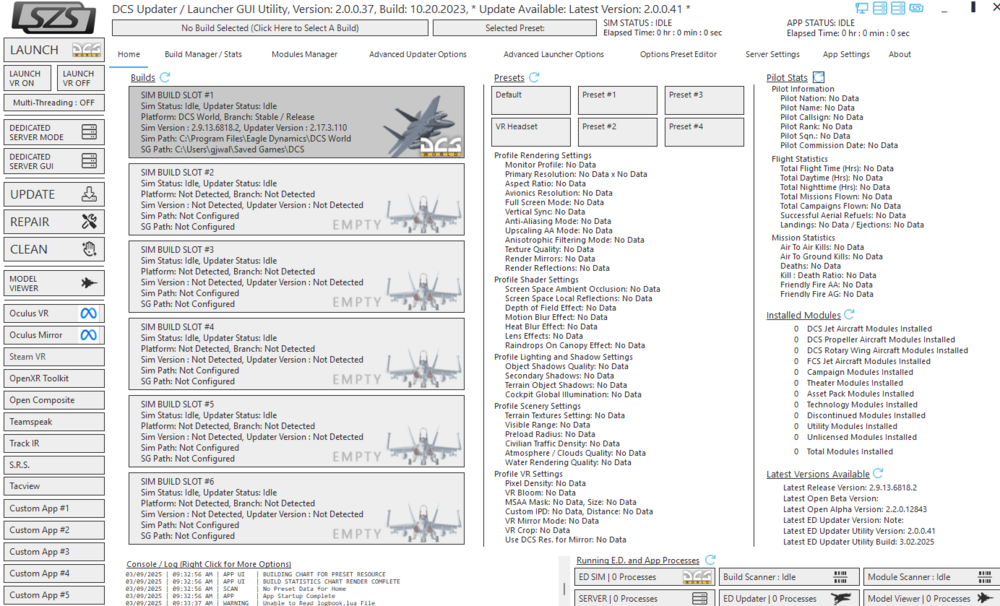
Task: Open the Selected Preset selector
Action: pos(515,28)
